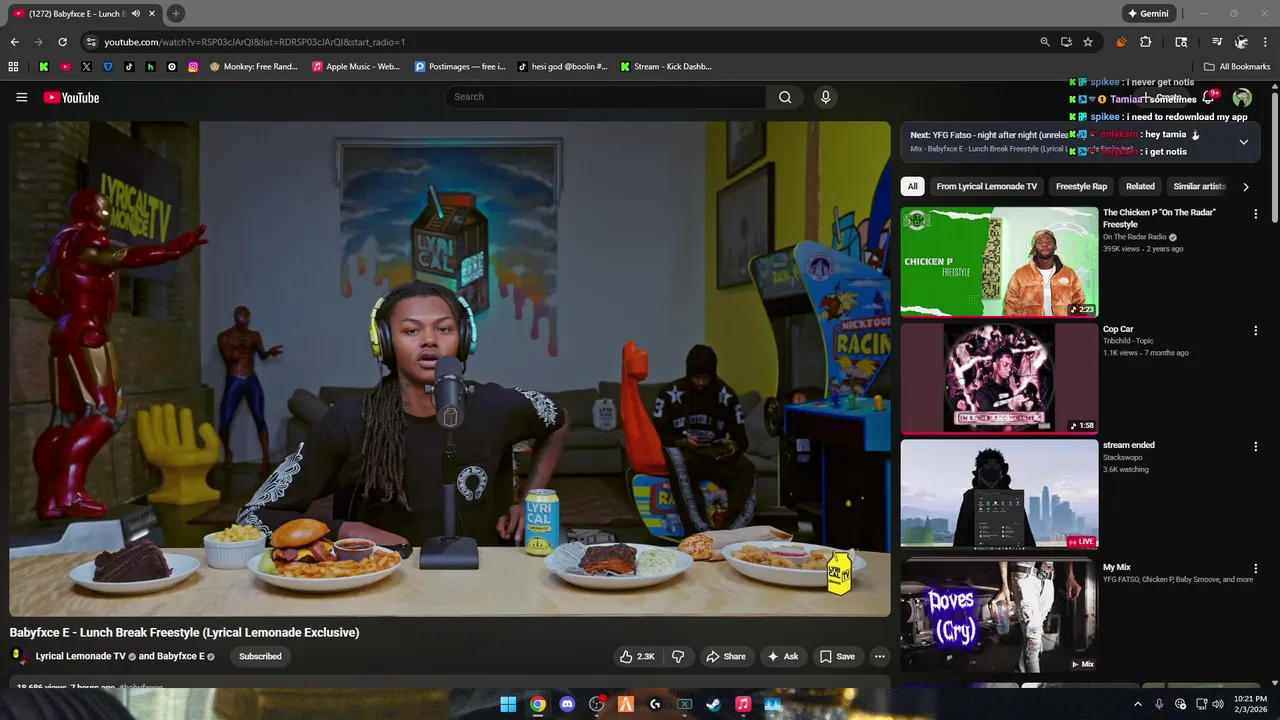
Task: Open the Kick bookmark icon
Action: point(44,67)
